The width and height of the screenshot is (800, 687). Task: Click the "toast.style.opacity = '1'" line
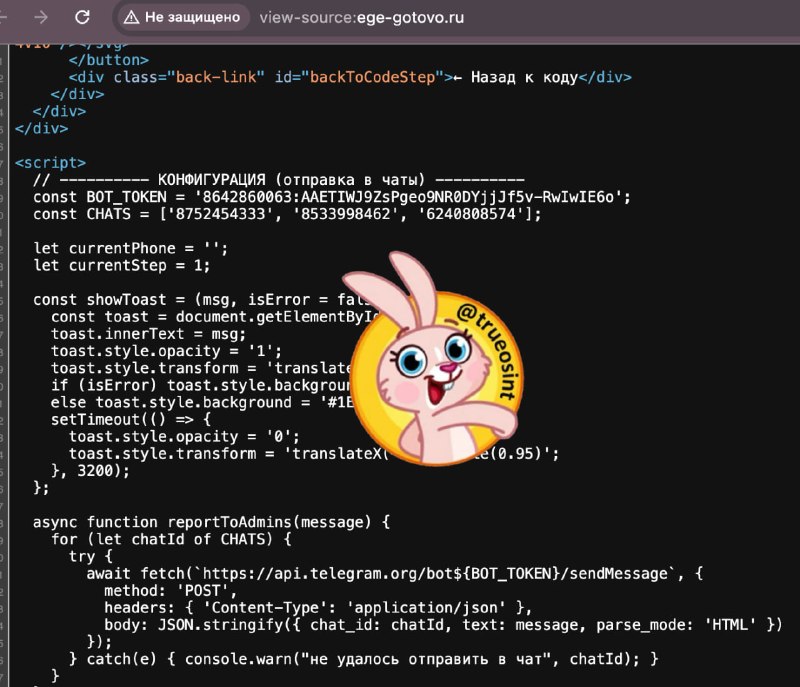166,351
